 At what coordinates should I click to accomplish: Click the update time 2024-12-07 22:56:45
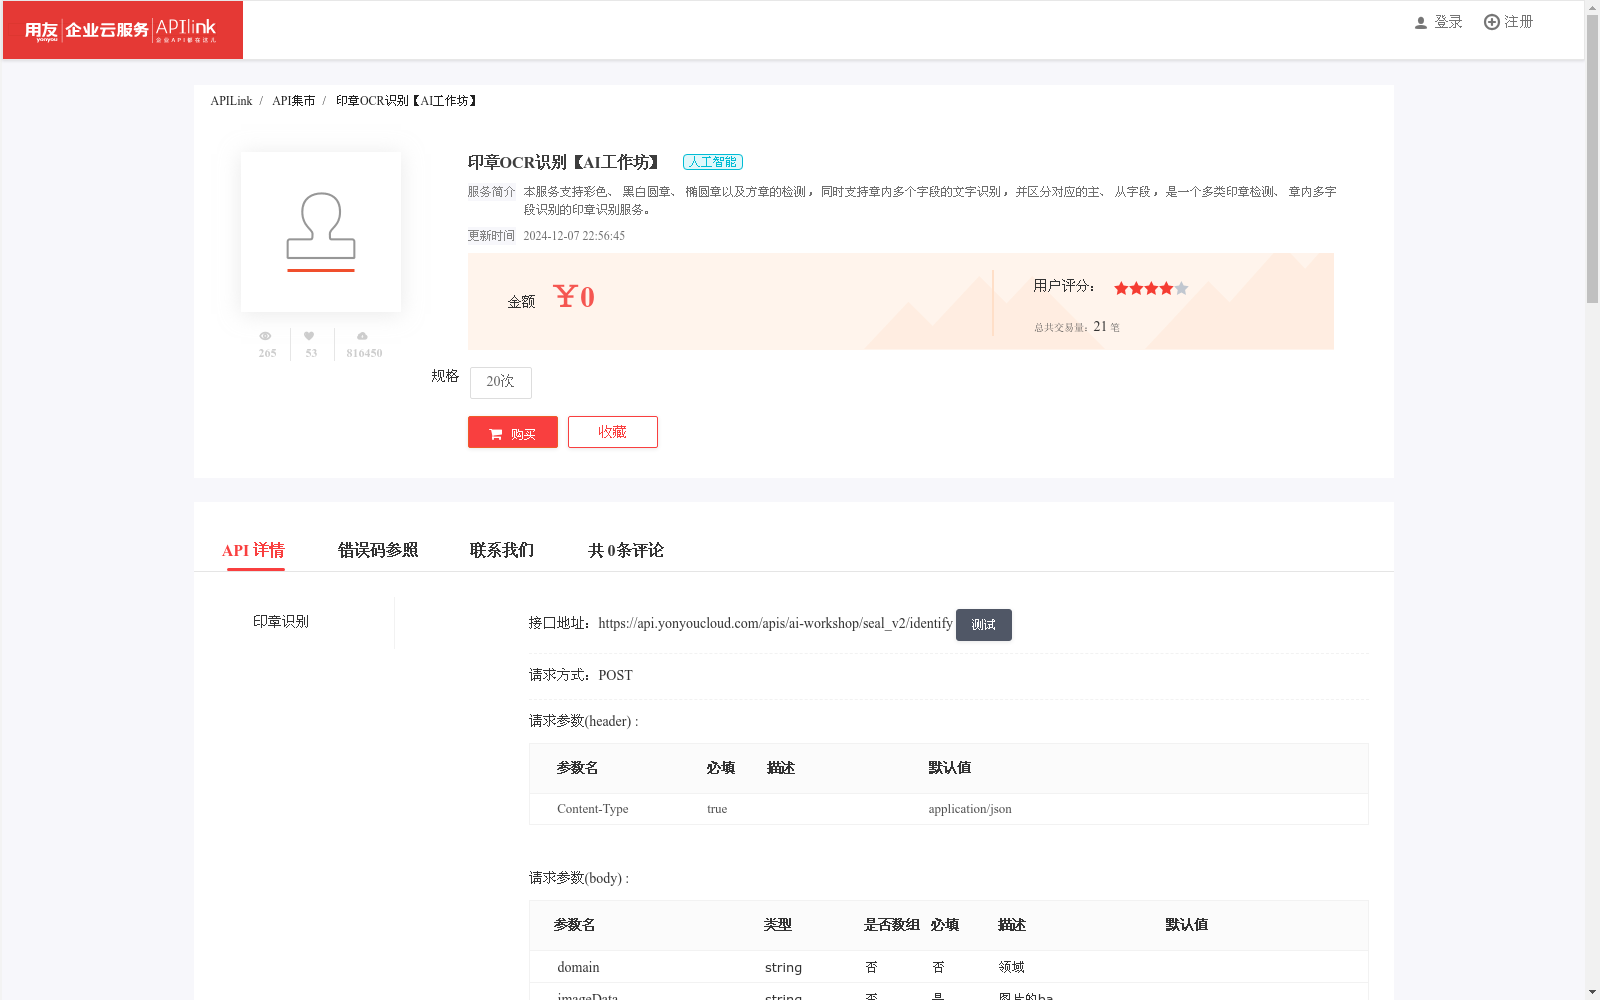pyautogui.click(x=574, y=236)
